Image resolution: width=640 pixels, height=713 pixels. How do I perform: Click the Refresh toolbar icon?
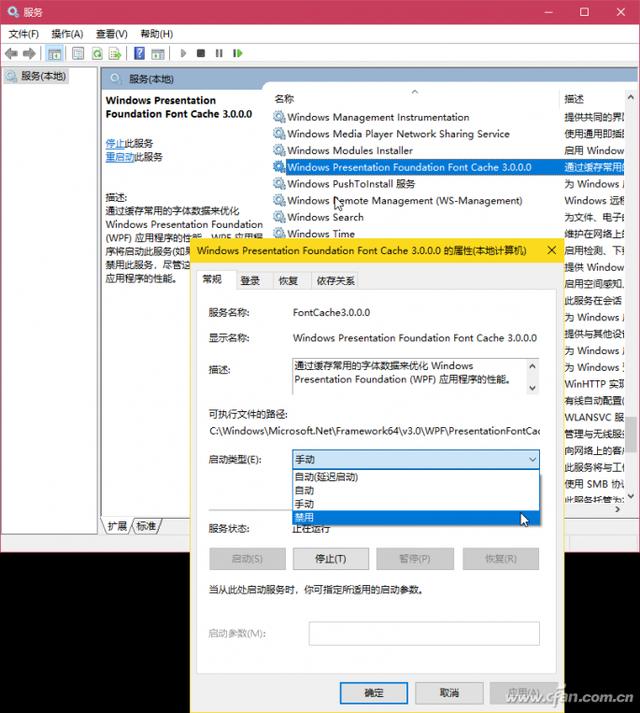coord(97,54)
